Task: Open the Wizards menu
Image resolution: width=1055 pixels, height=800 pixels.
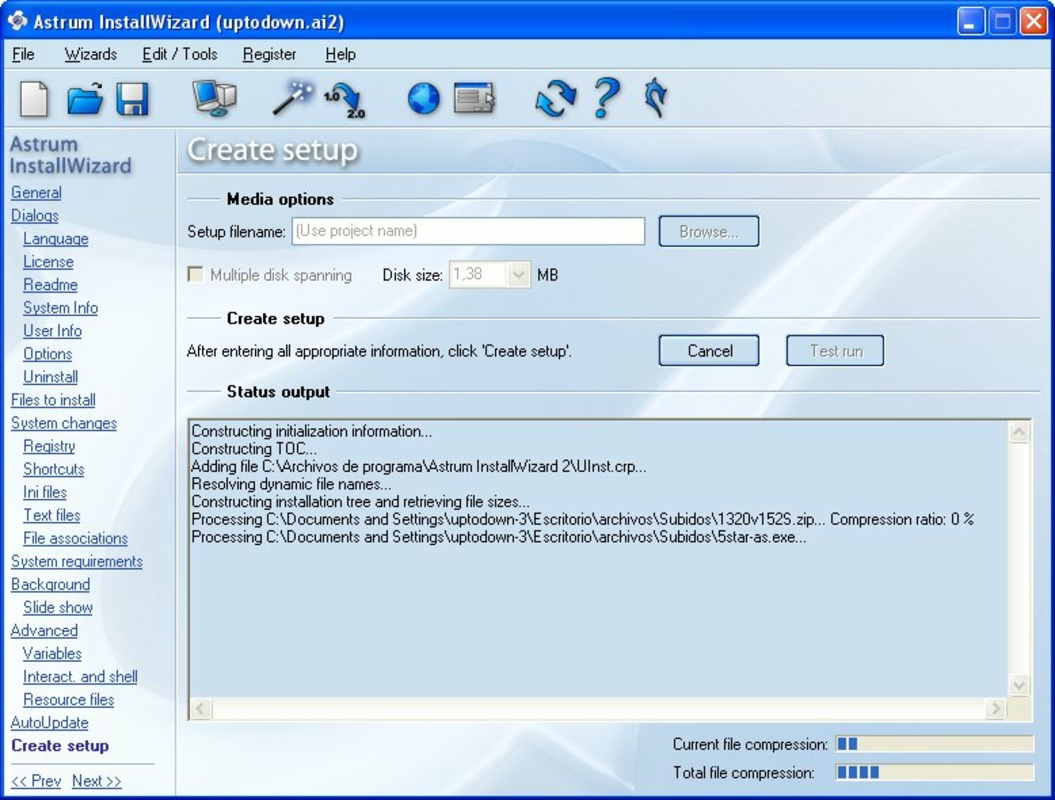Action: tap(90, 54)
